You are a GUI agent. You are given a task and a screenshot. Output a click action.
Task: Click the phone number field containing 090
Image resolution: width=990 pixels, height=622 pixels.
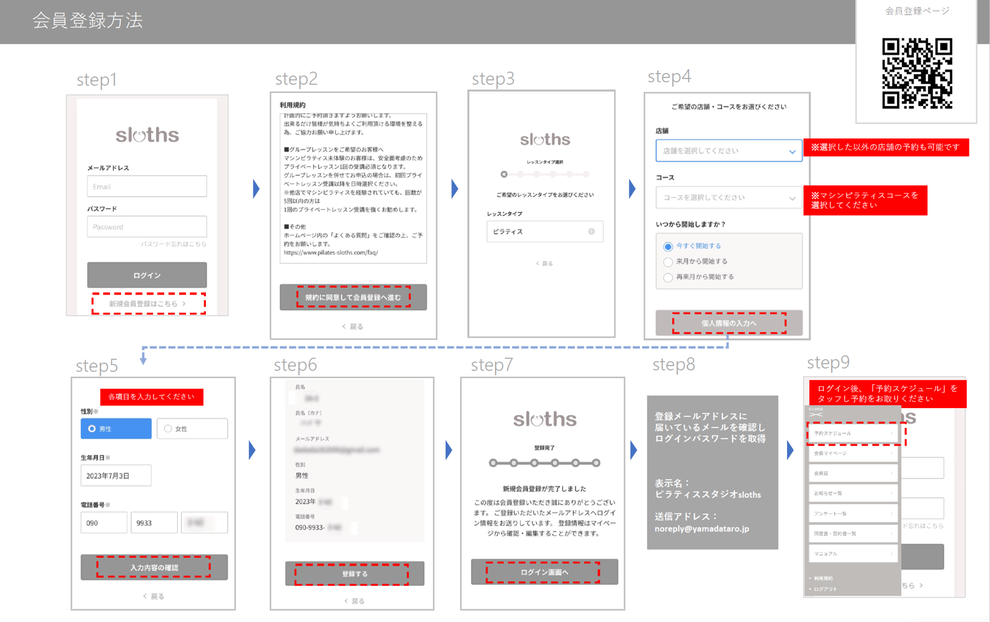[x=104, y=523]
